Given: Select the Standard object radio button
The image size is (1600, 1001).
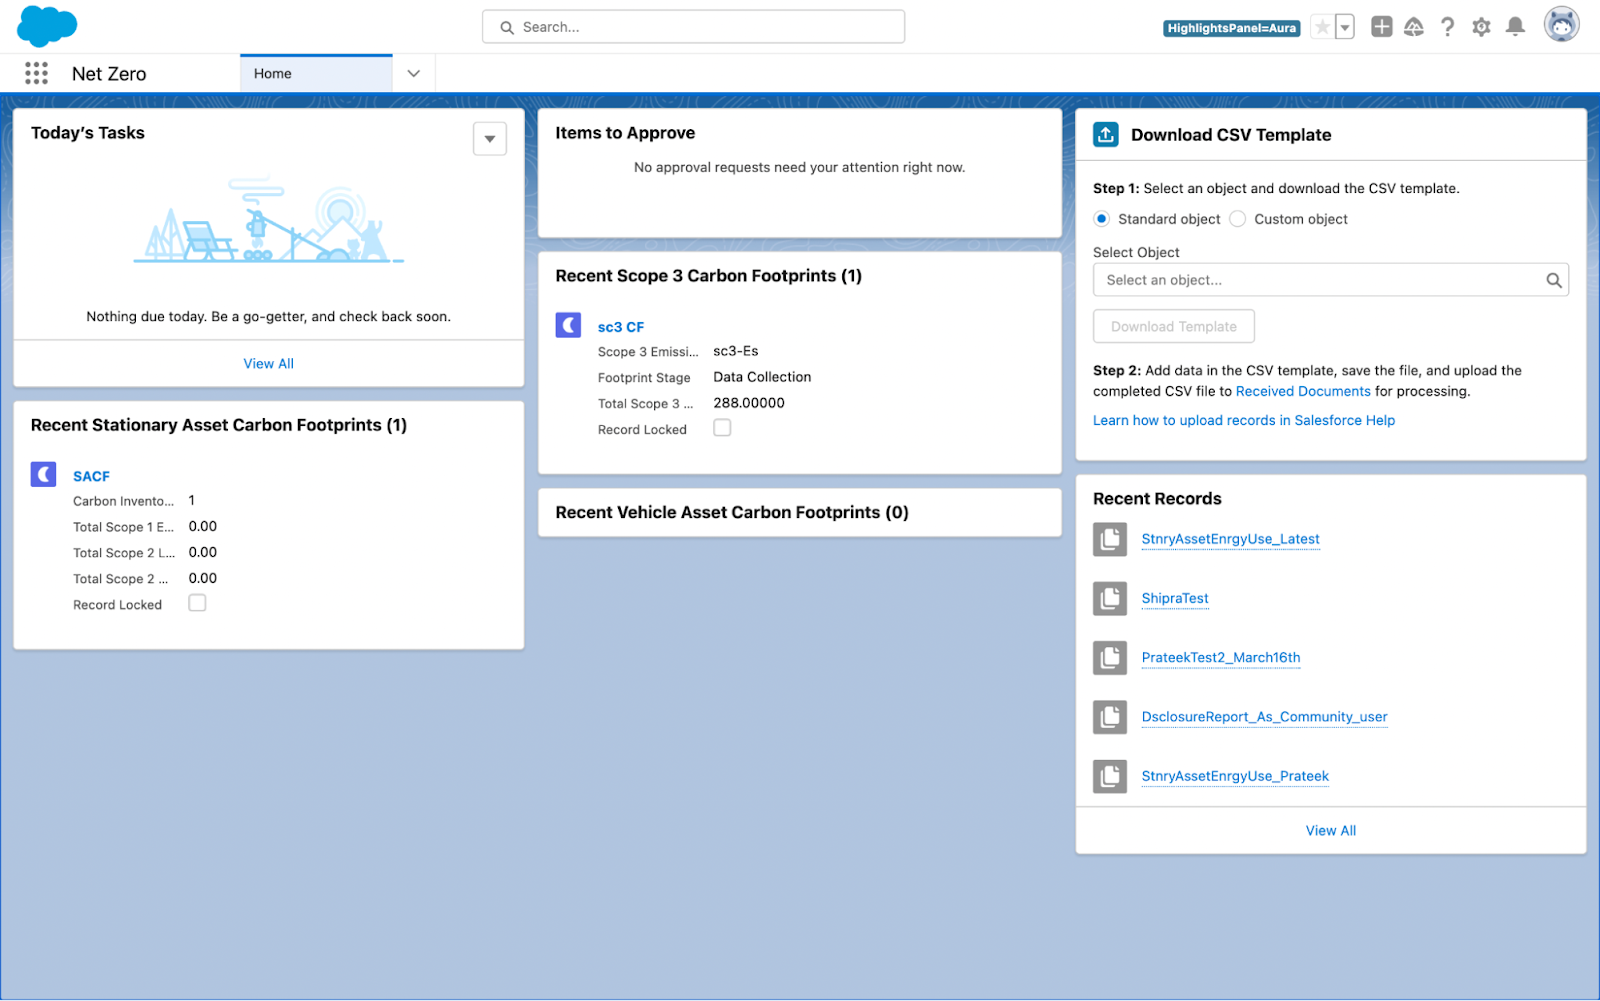Looking at the screenshot, I should tap(1102, 219).
